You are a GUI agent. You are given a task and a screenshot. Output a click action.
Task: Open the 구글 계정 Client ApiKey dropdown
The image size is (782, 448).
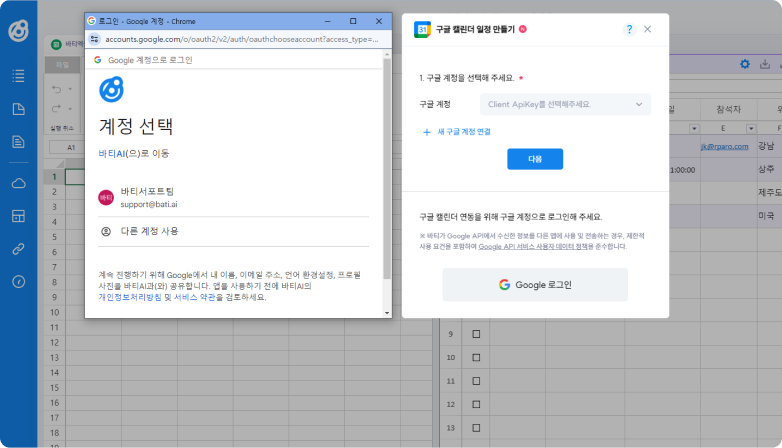[566, 104]
